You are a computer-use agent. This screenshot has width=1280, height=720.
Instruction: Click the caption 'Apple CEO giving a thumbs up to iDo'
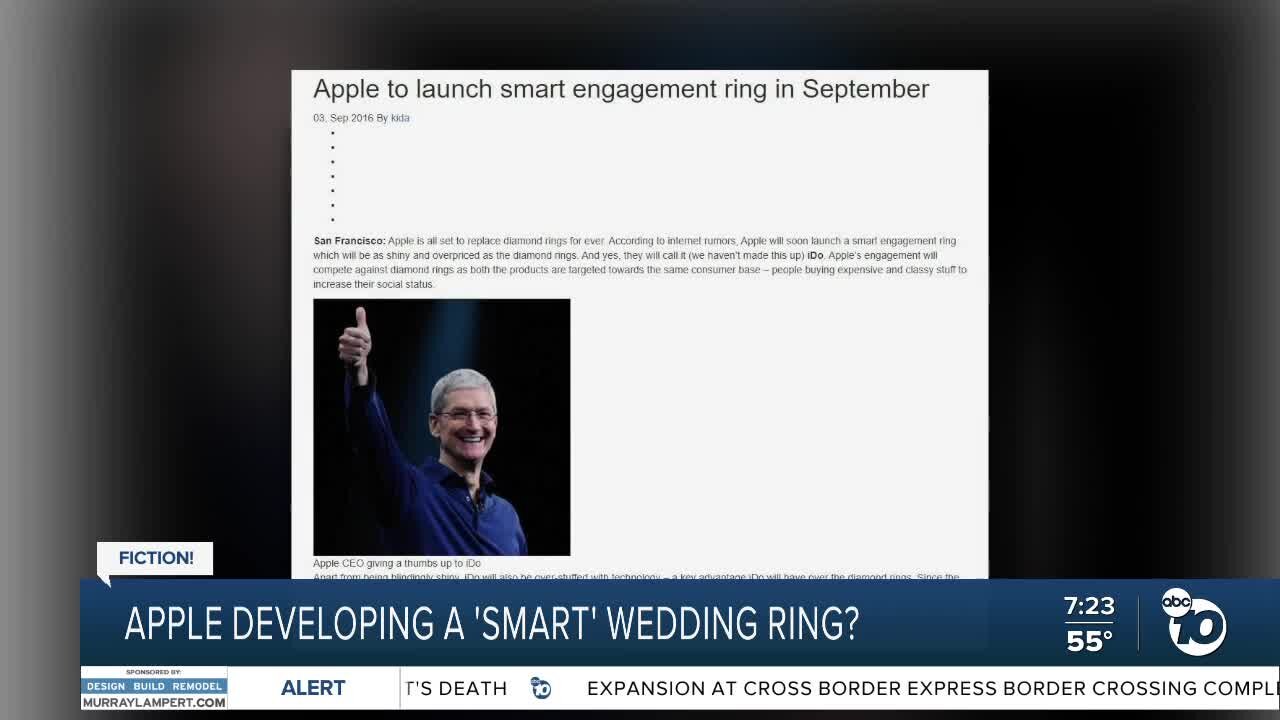397,564
